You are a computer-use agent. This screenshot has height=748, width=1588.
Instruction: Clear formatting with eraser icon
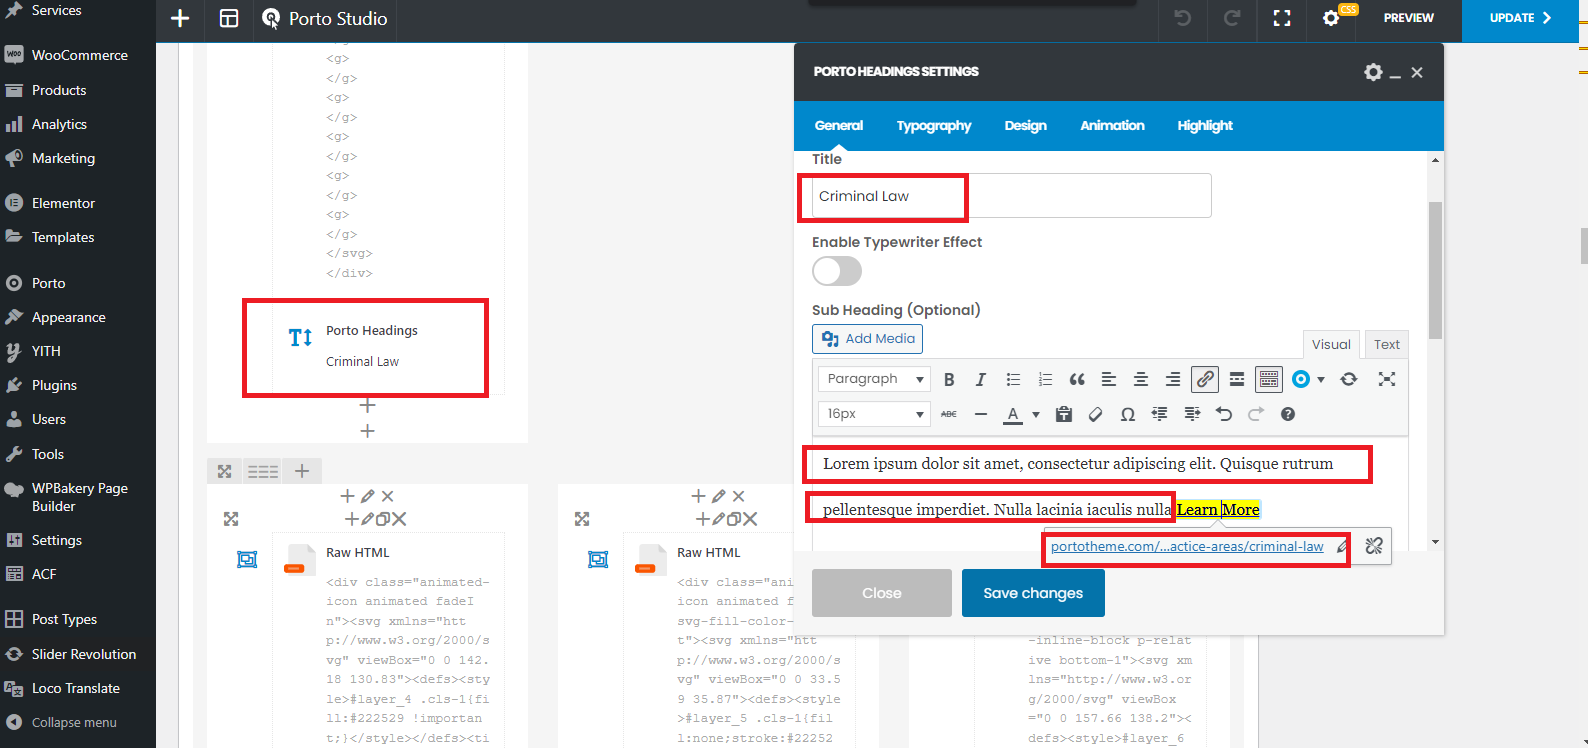click(1096, 414)
